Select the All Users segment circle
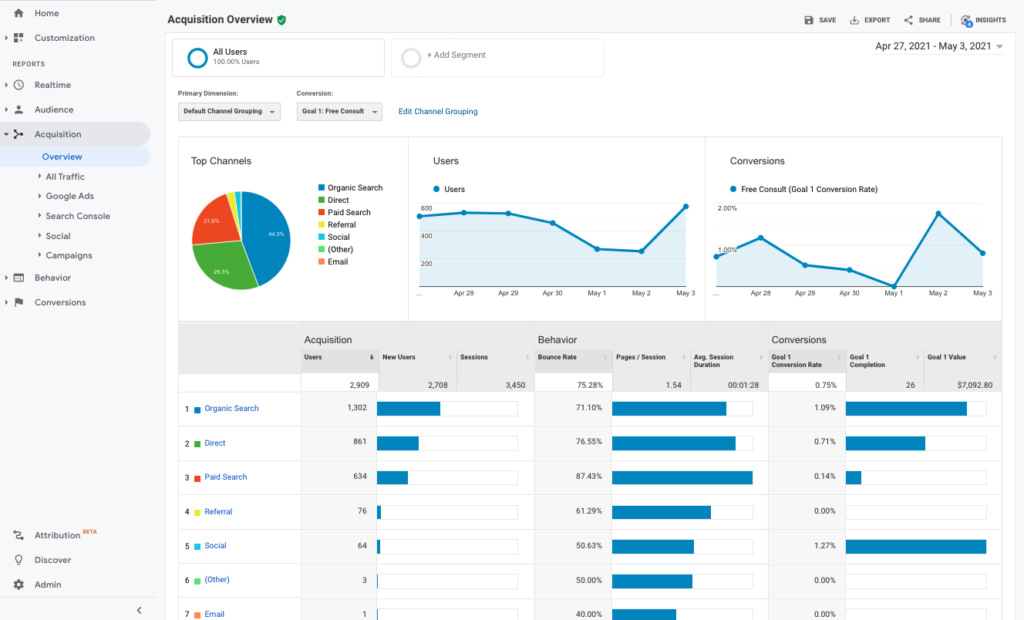Viewport: 1024px width, 620px height. coord(198,58)
